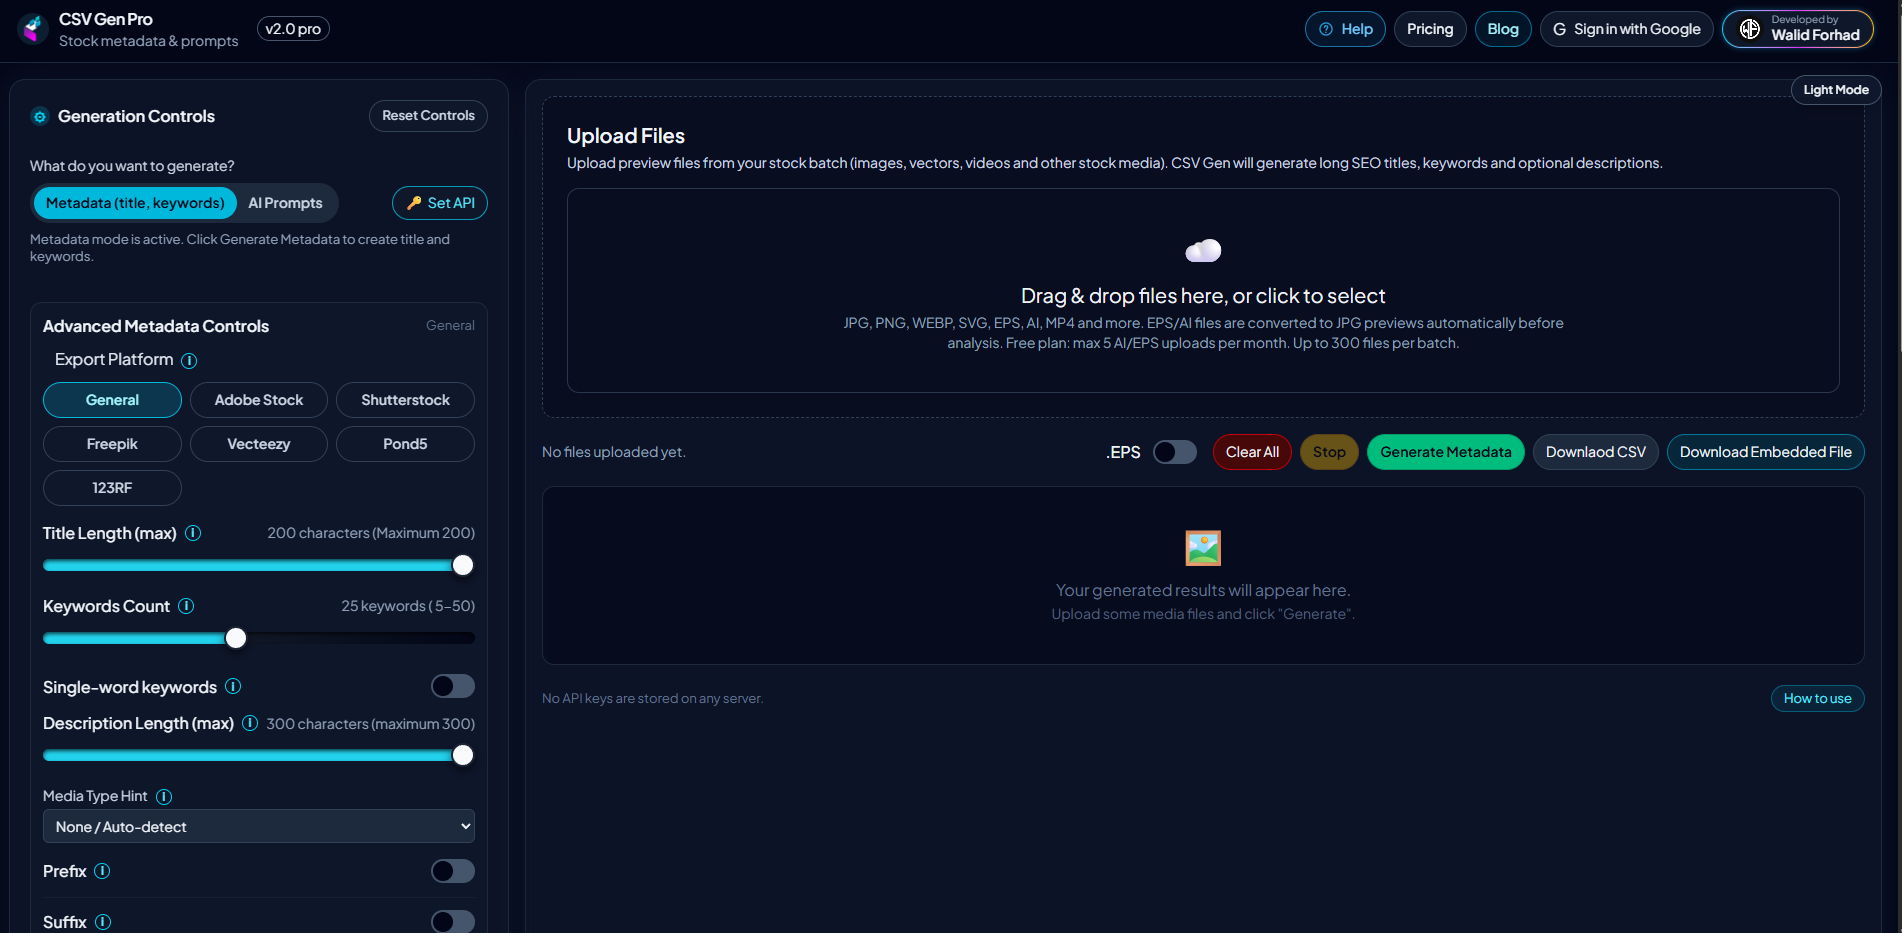Screen dimensions: 1902x933
Task: Click the Generate Metadata button
Action: (1445, 452)
